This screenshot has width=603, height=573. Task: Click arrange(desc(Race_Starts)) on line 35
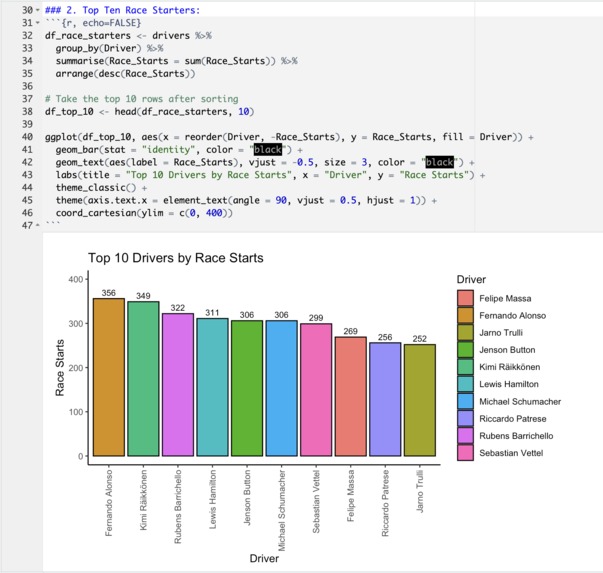pos(125,73)
